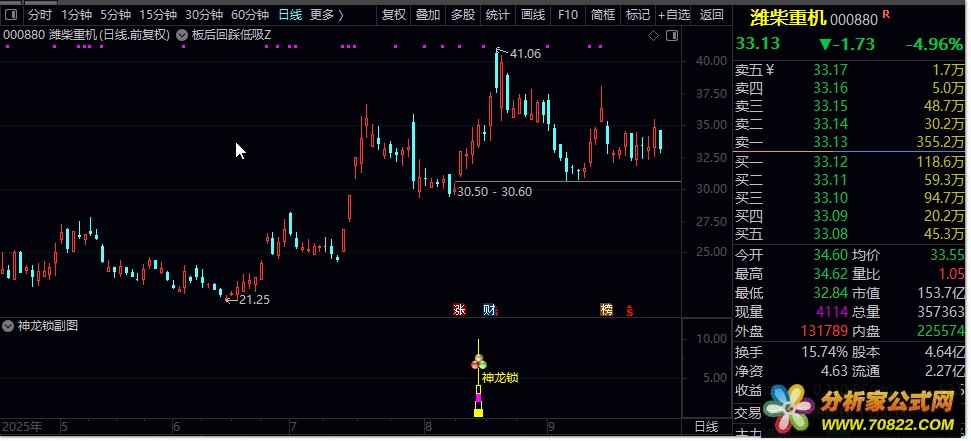Click the stock name 潍柴重机 in quote panel
The width and height of the screenshot is (971, 441).
pos(788,18)
